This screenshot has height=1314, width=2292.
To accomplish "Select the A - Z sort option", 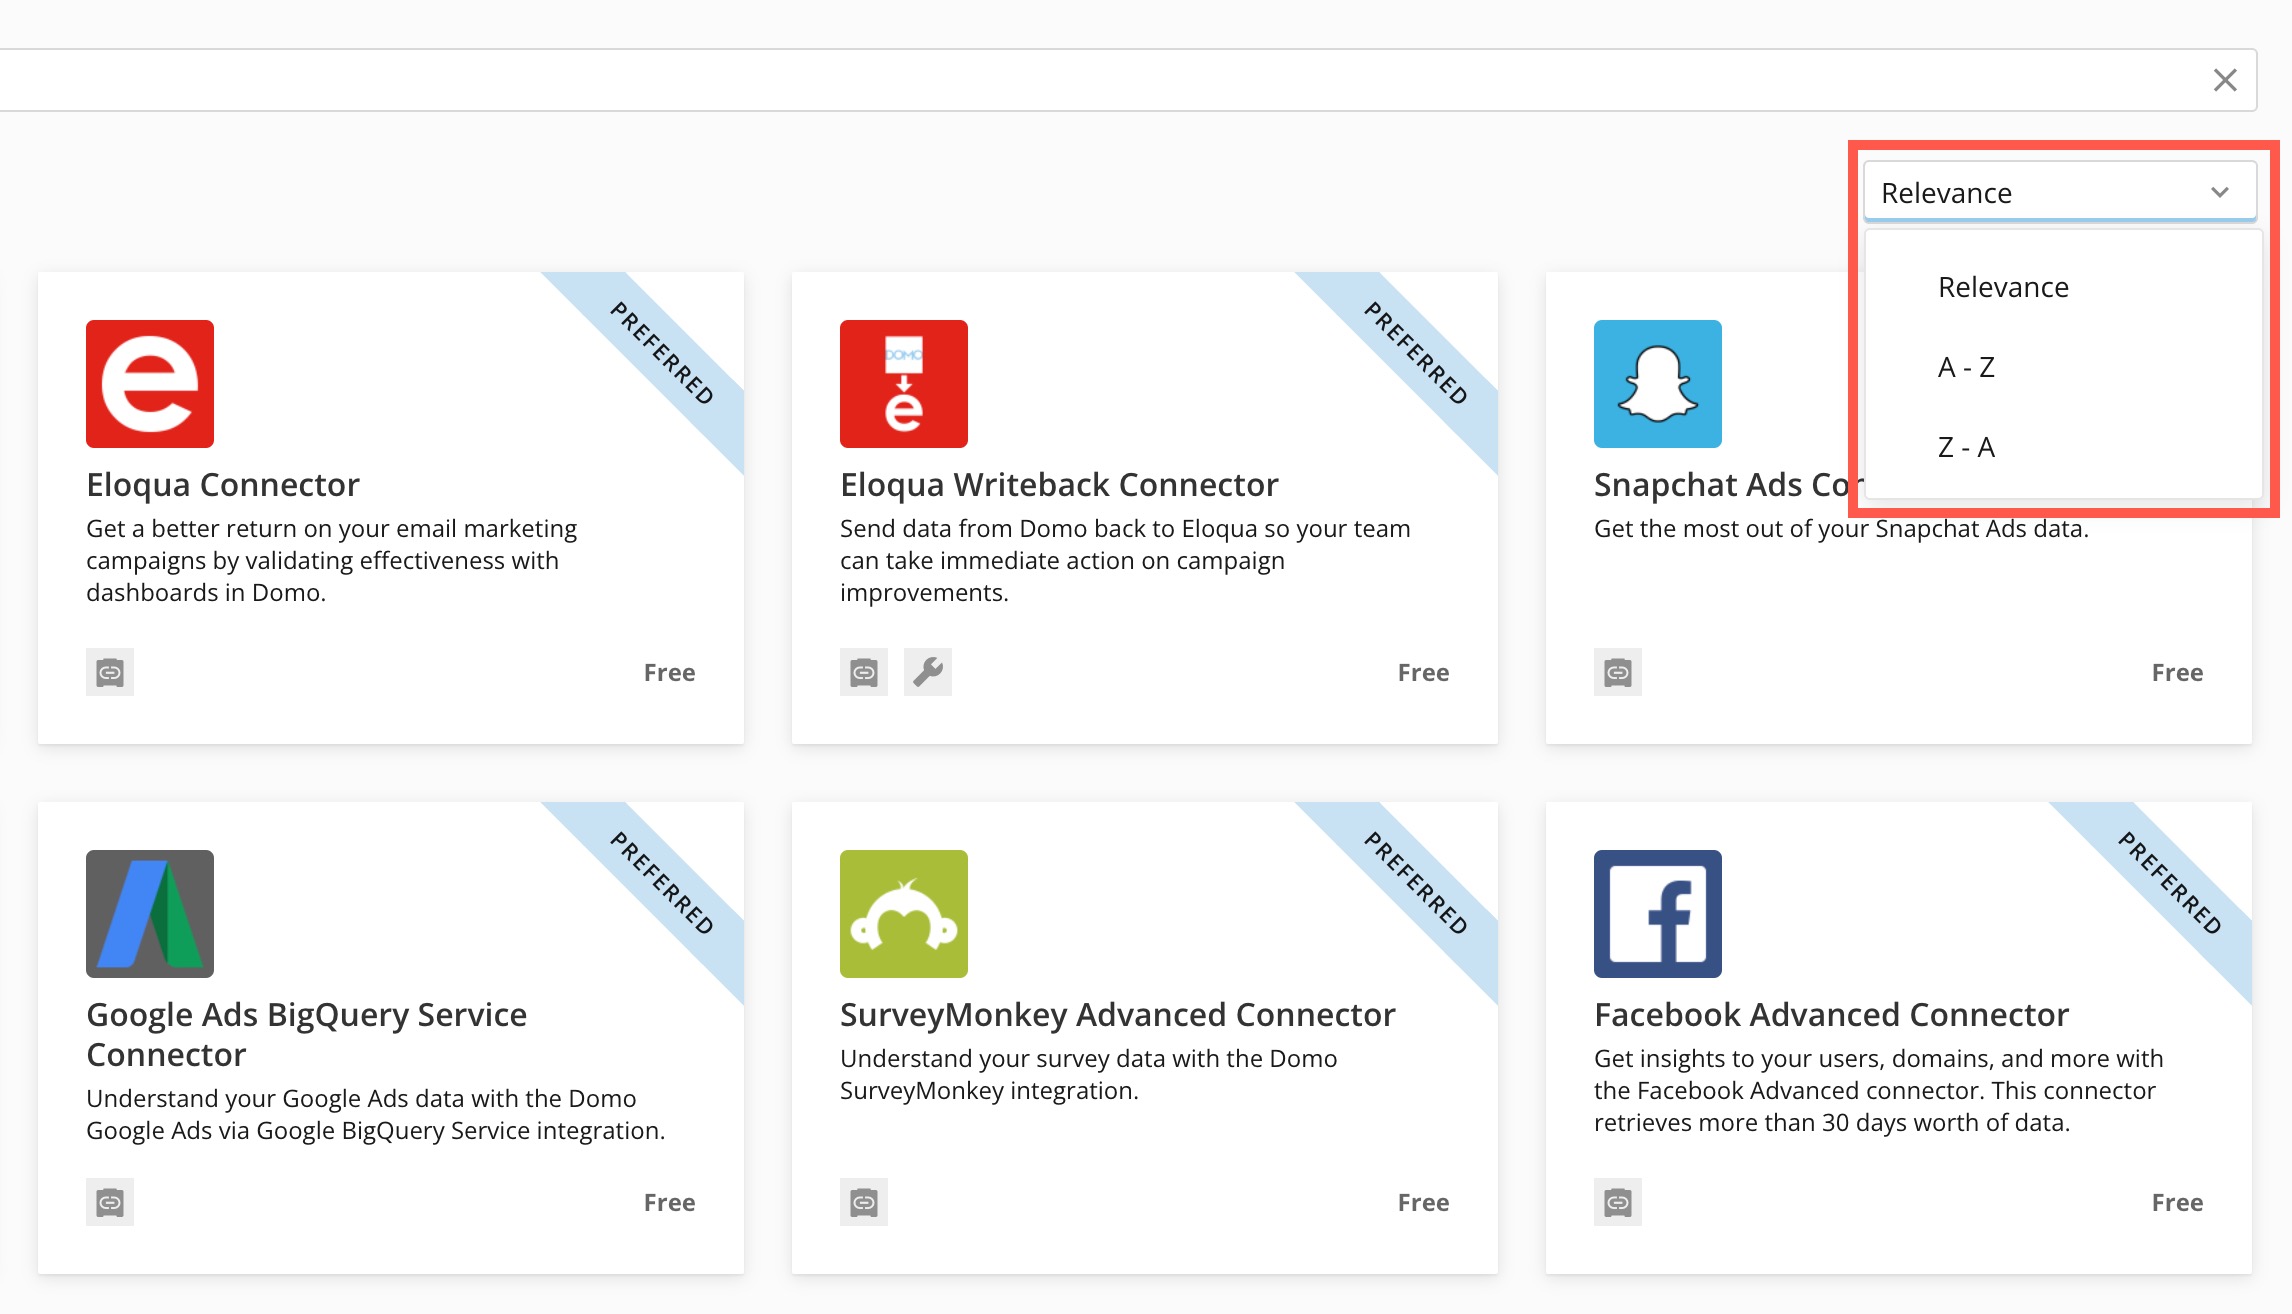I will [x=1966, y=367].
